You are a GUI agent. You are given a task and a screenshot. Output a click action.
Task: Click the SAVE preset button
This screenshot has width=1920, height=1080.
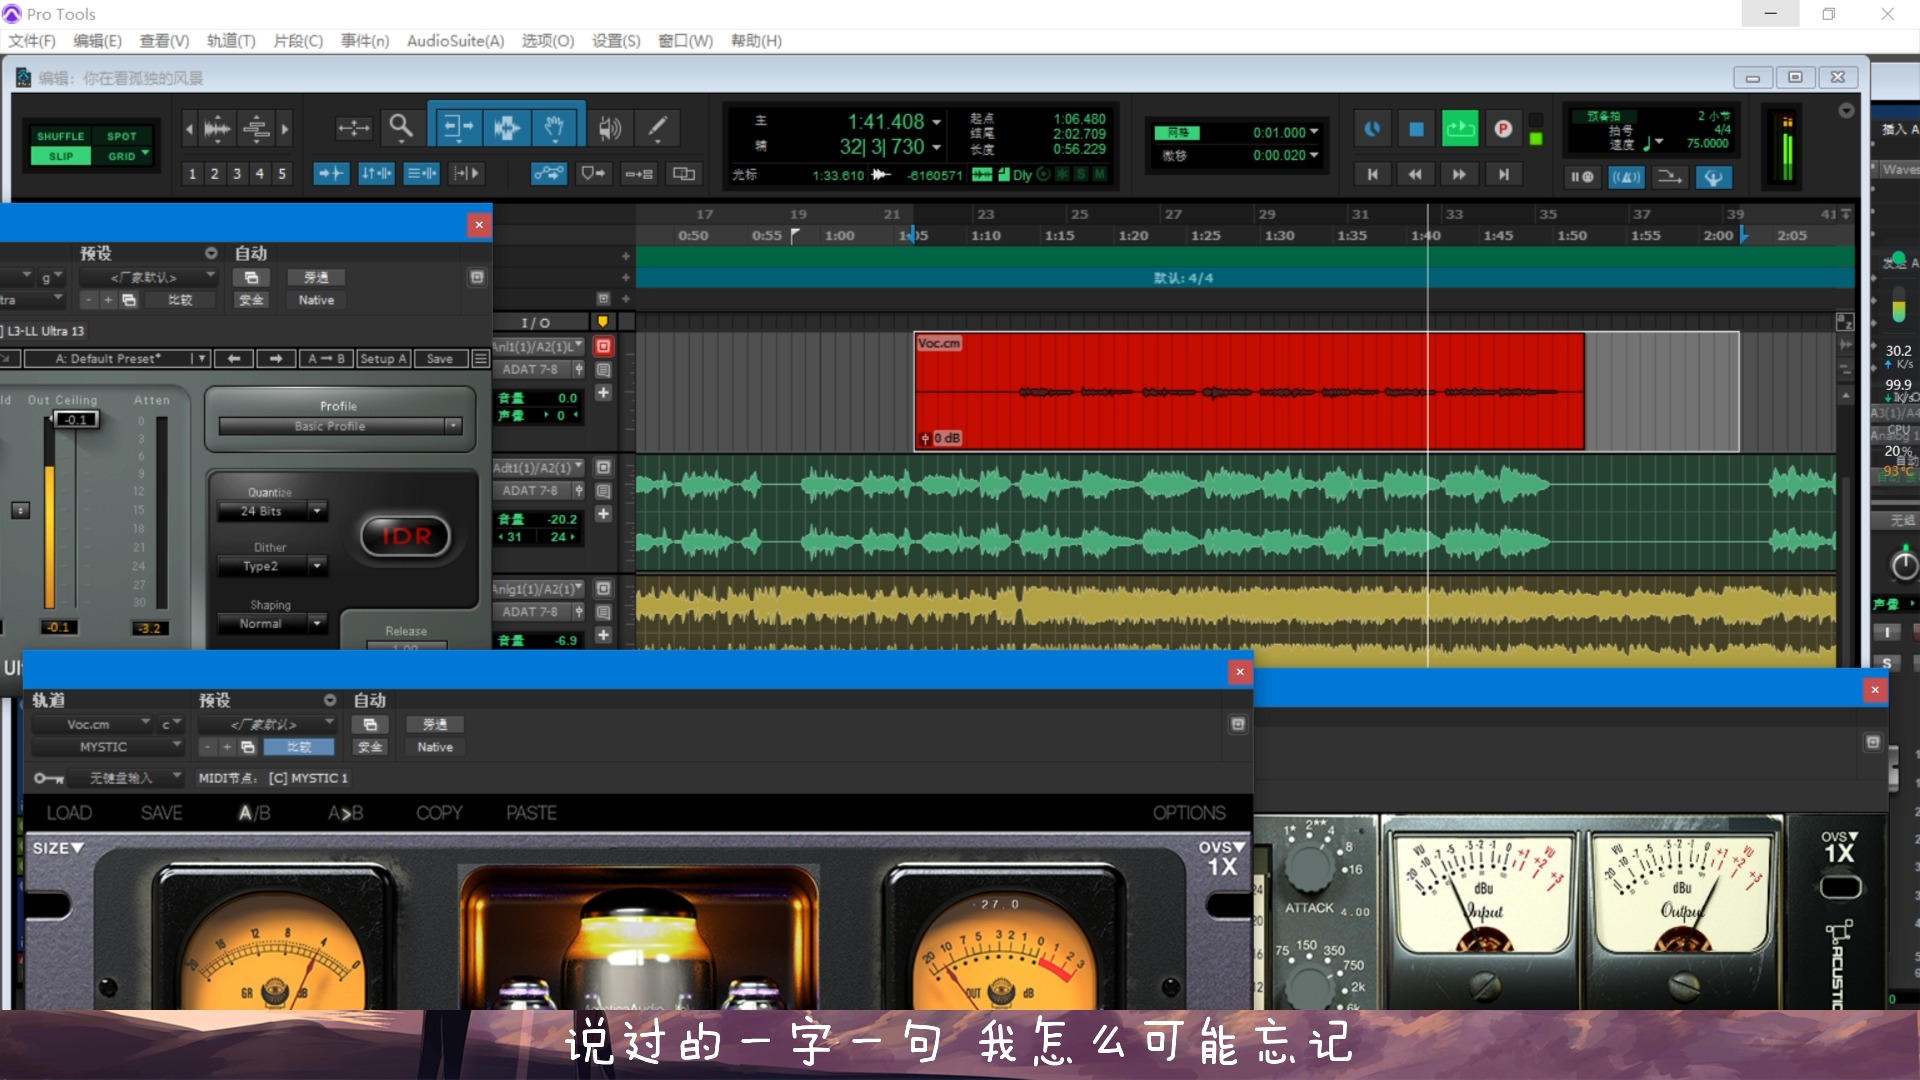coord(440,359)
